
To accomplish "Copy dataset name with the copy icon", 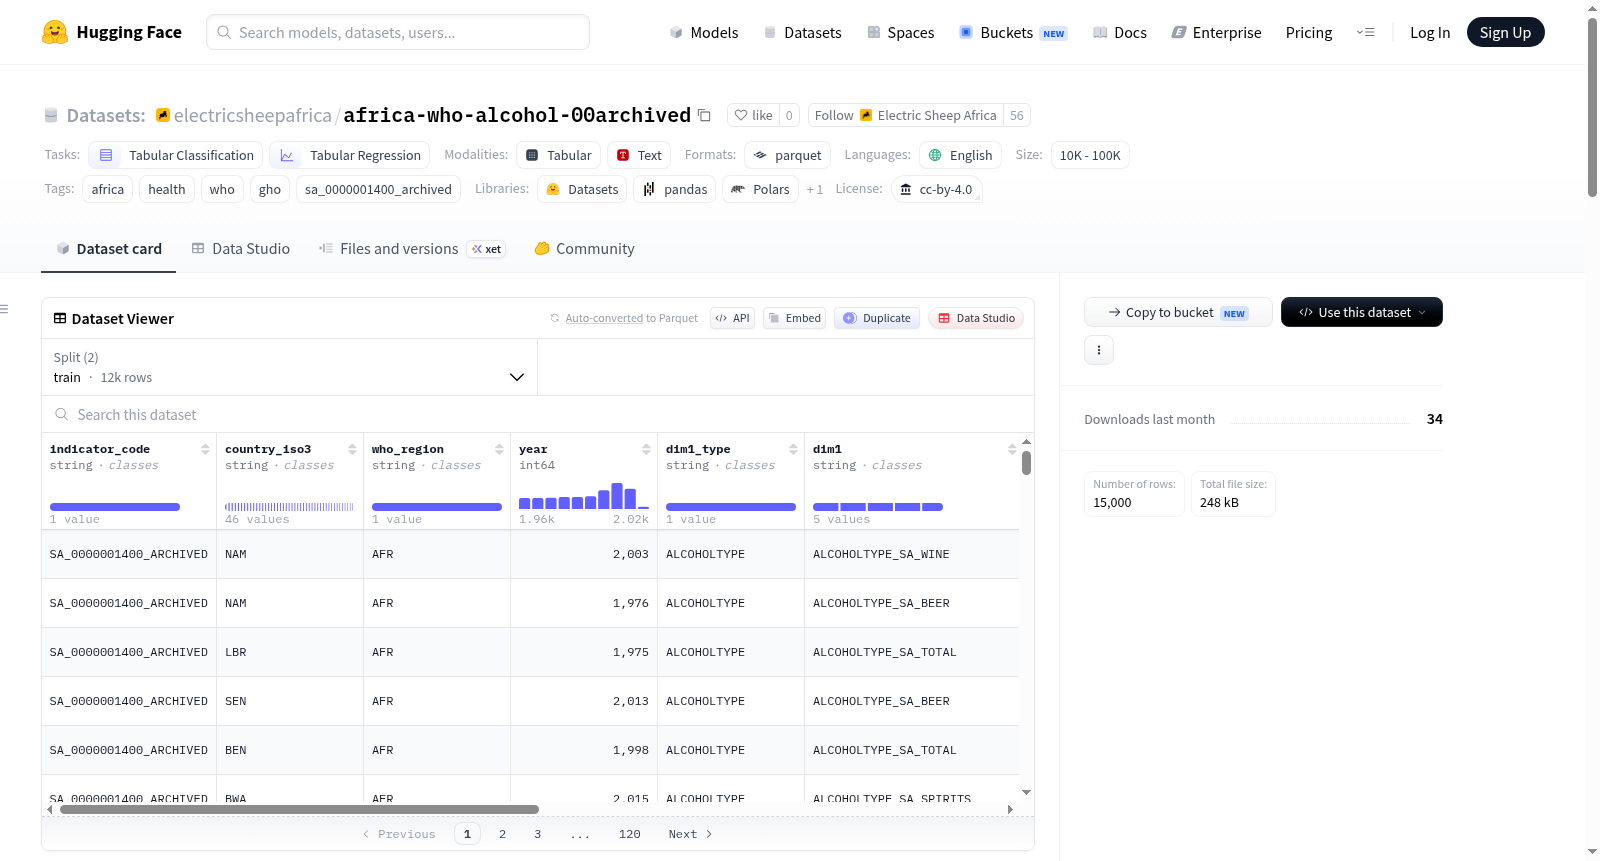I will (x=704, y=115).
